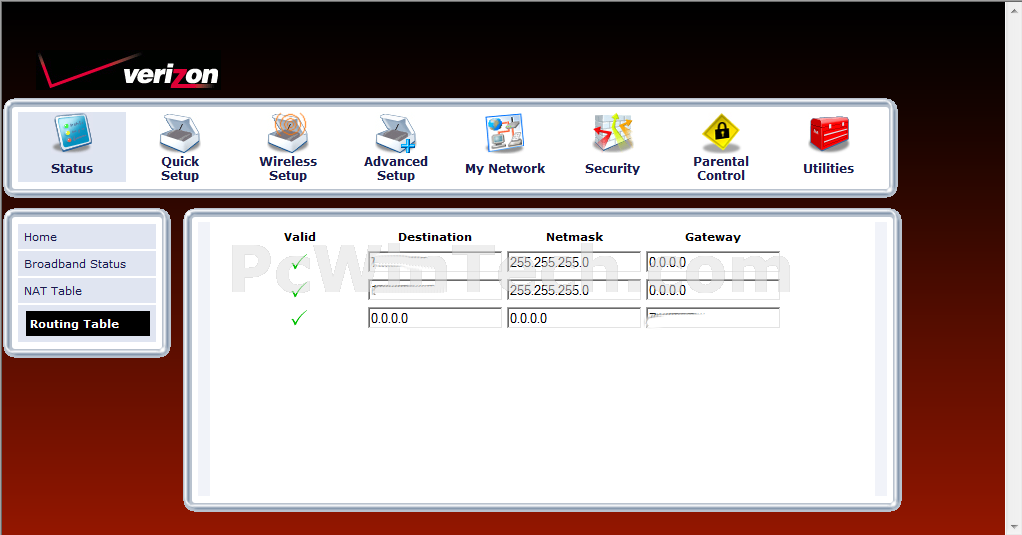This screenshot has width=1022, height=535.
Task: Open the Broadband Status page
Action: pos(87,263)
